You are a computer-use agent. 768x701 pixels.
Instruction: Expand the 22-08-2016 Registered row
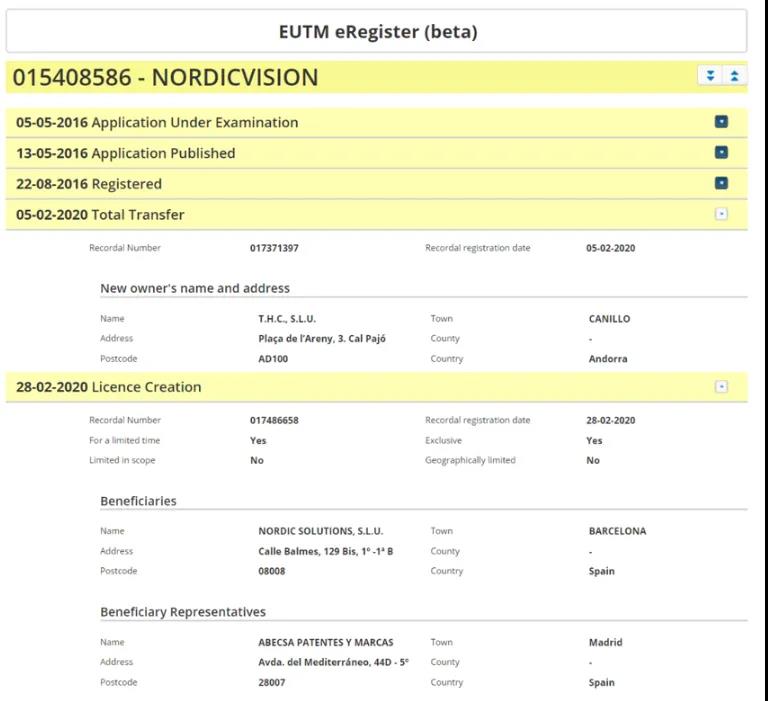(x=721, y=183)
